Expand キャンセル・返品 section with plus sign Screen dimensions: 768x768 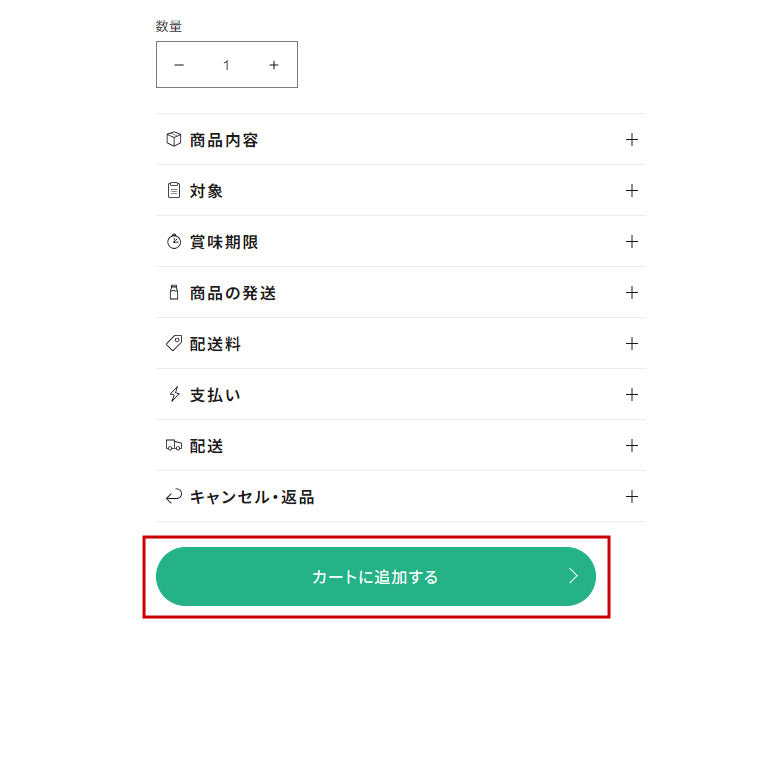coord(631,497)
